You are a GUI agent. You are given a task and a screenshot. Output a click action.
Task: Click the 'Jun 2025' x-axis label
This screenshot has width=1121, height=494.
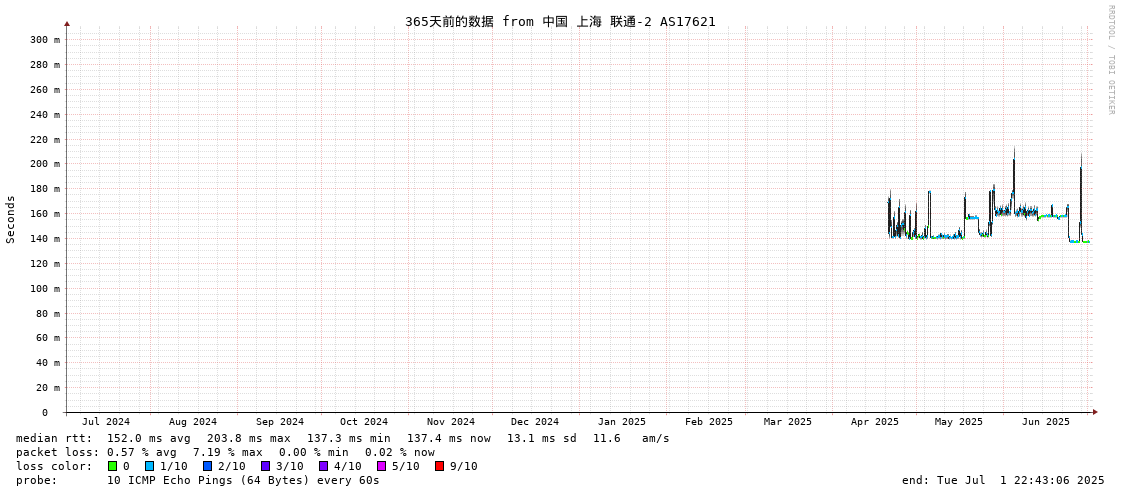tap(1046, 422)
